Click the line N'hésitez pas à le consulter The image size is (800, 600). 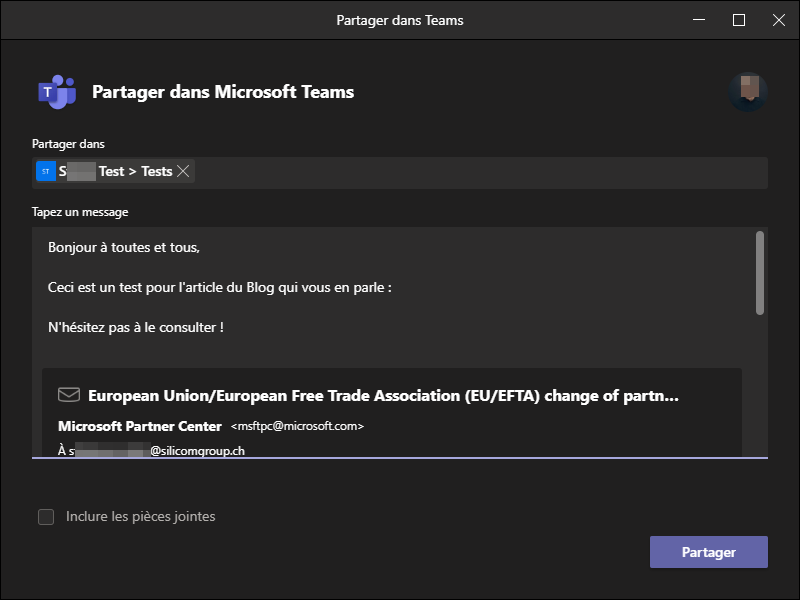click(136, 328)
